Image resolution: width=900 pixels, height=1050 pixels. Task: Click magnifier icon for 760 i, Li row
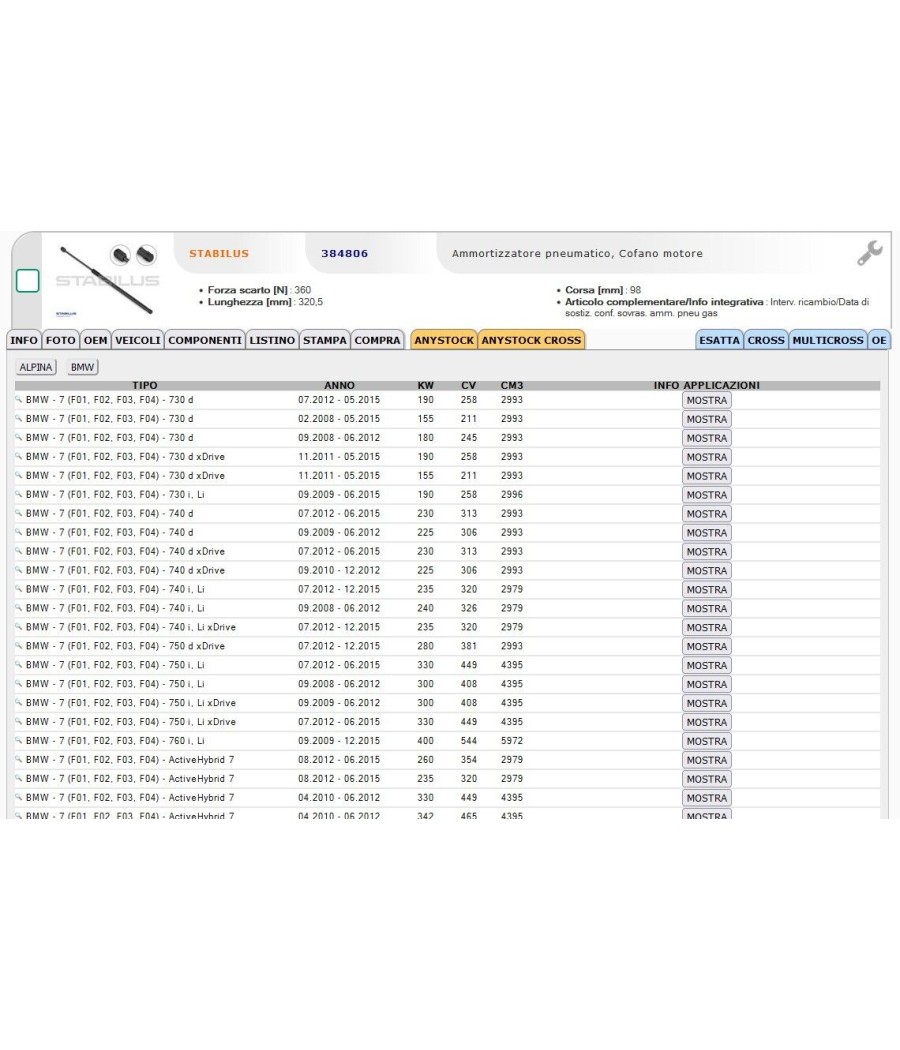19,741
